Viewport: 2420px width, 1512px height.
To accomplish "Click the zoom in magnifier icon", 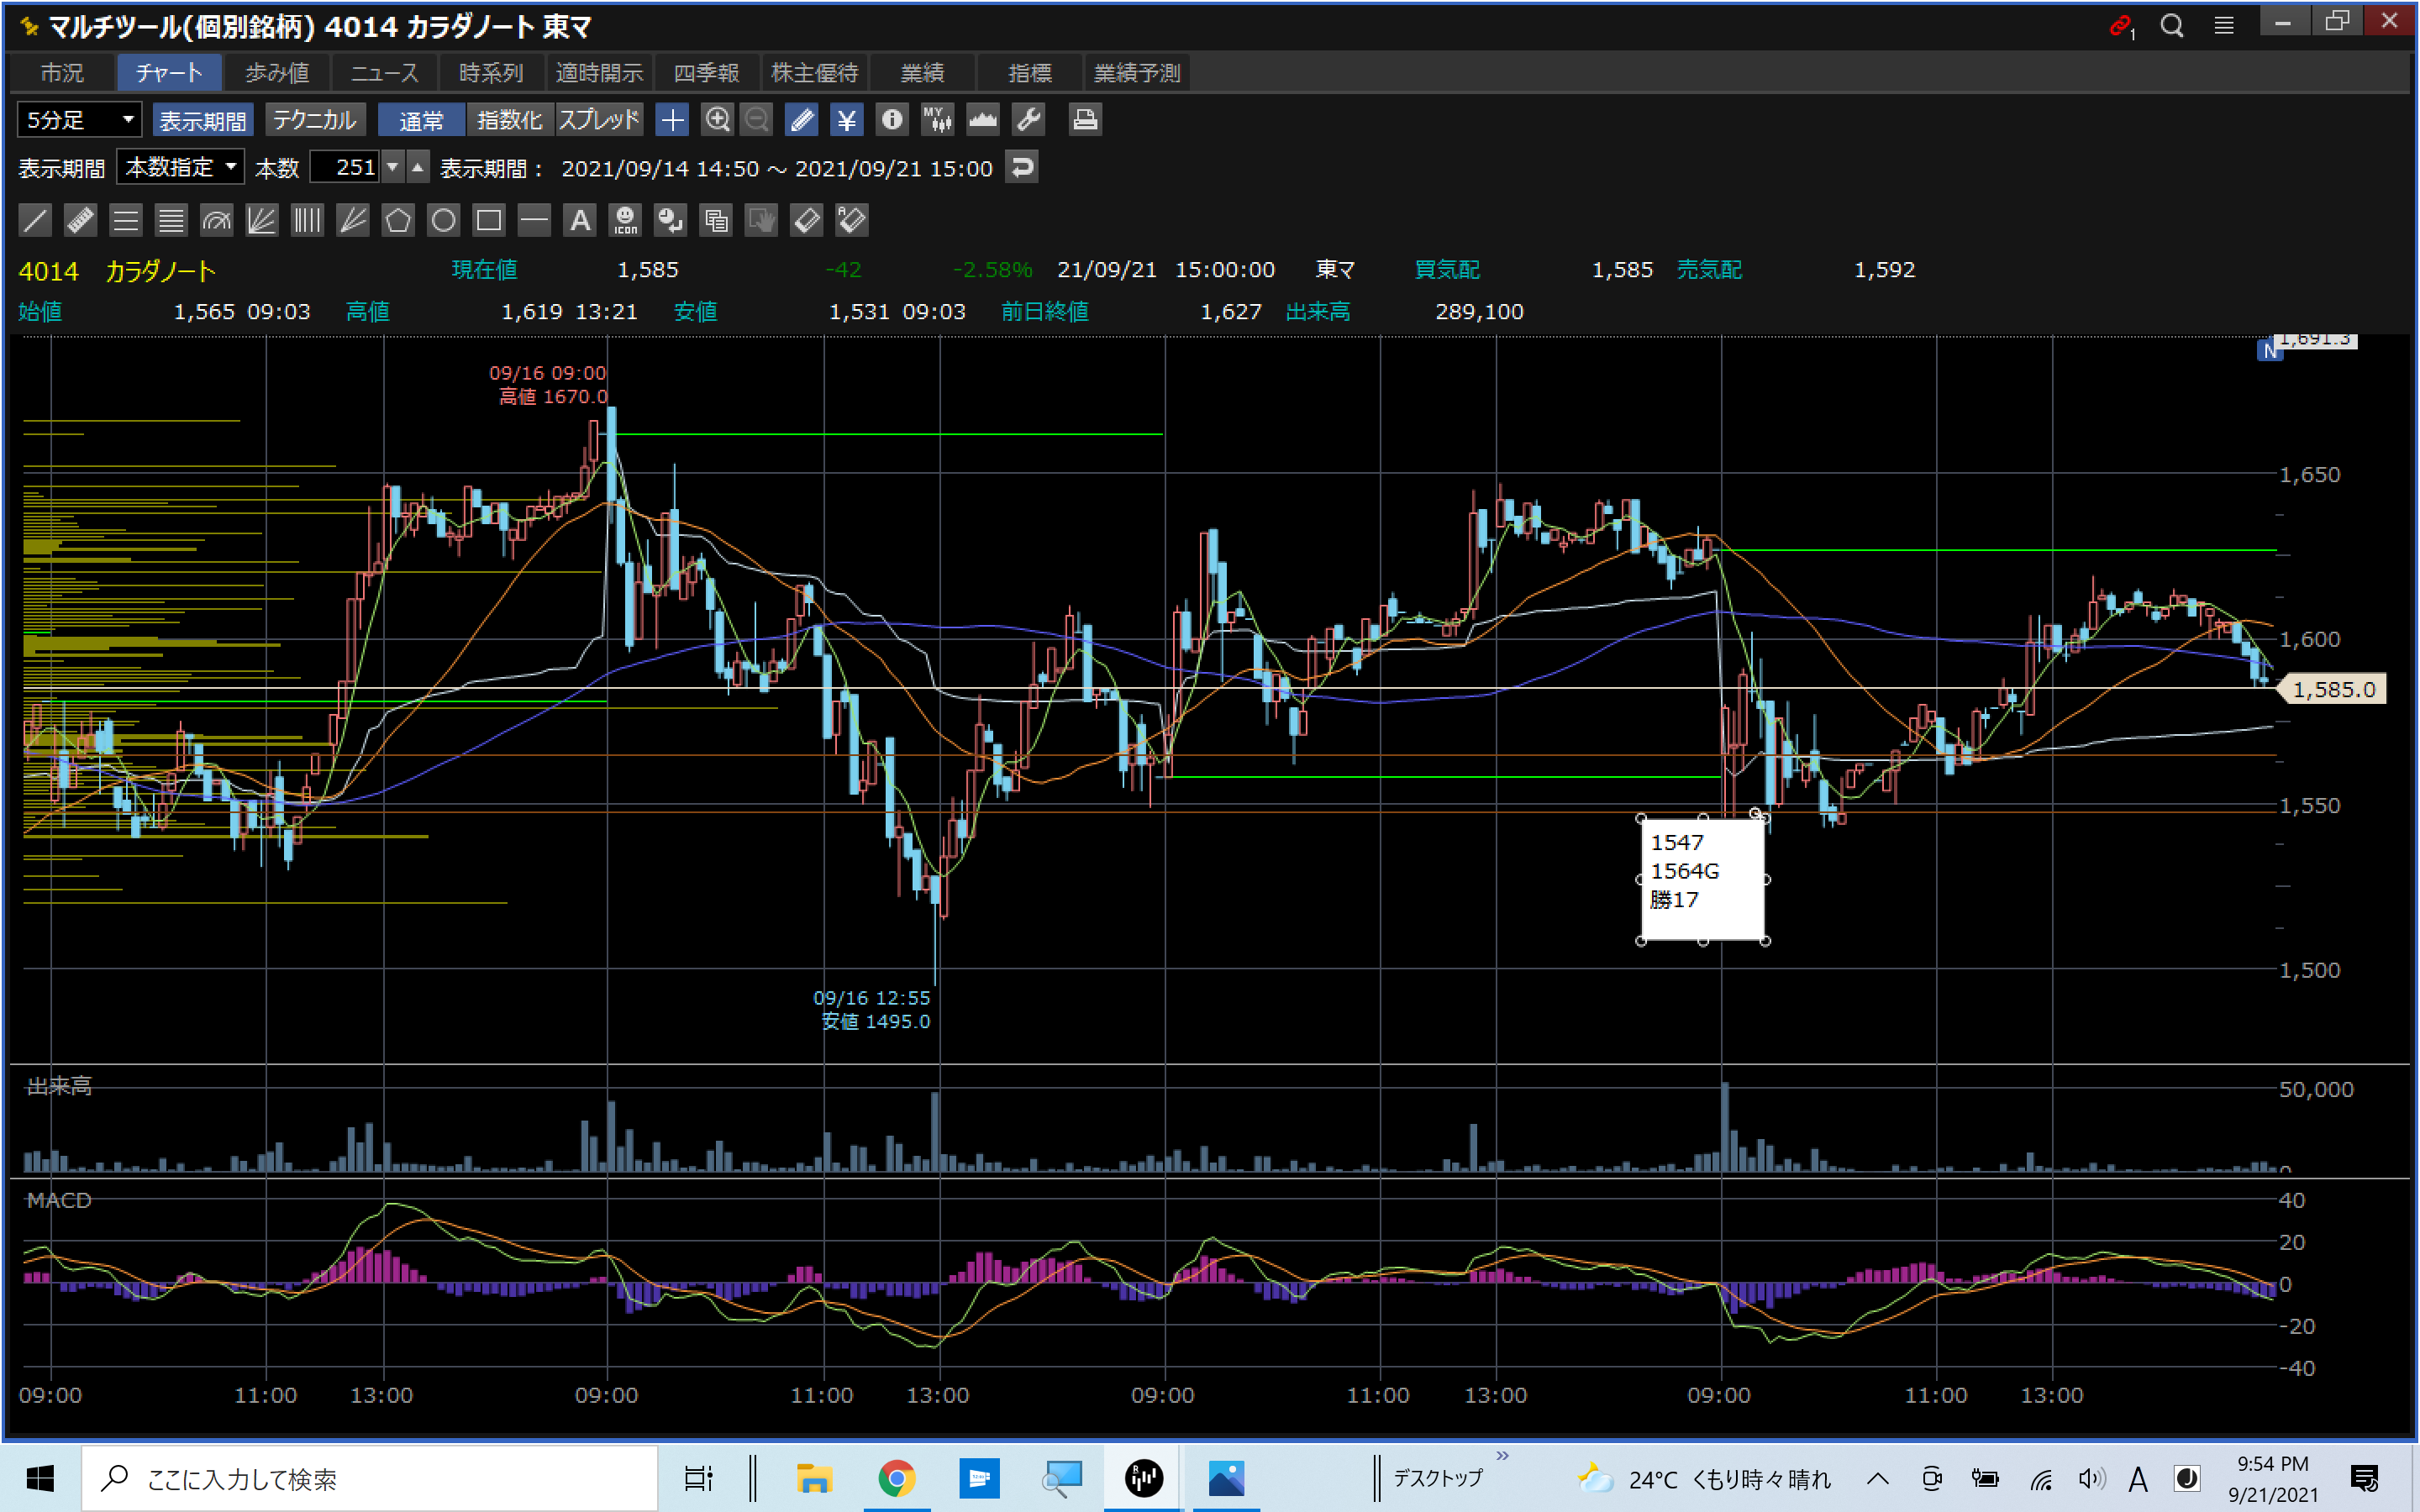I will tap(717, 120).
